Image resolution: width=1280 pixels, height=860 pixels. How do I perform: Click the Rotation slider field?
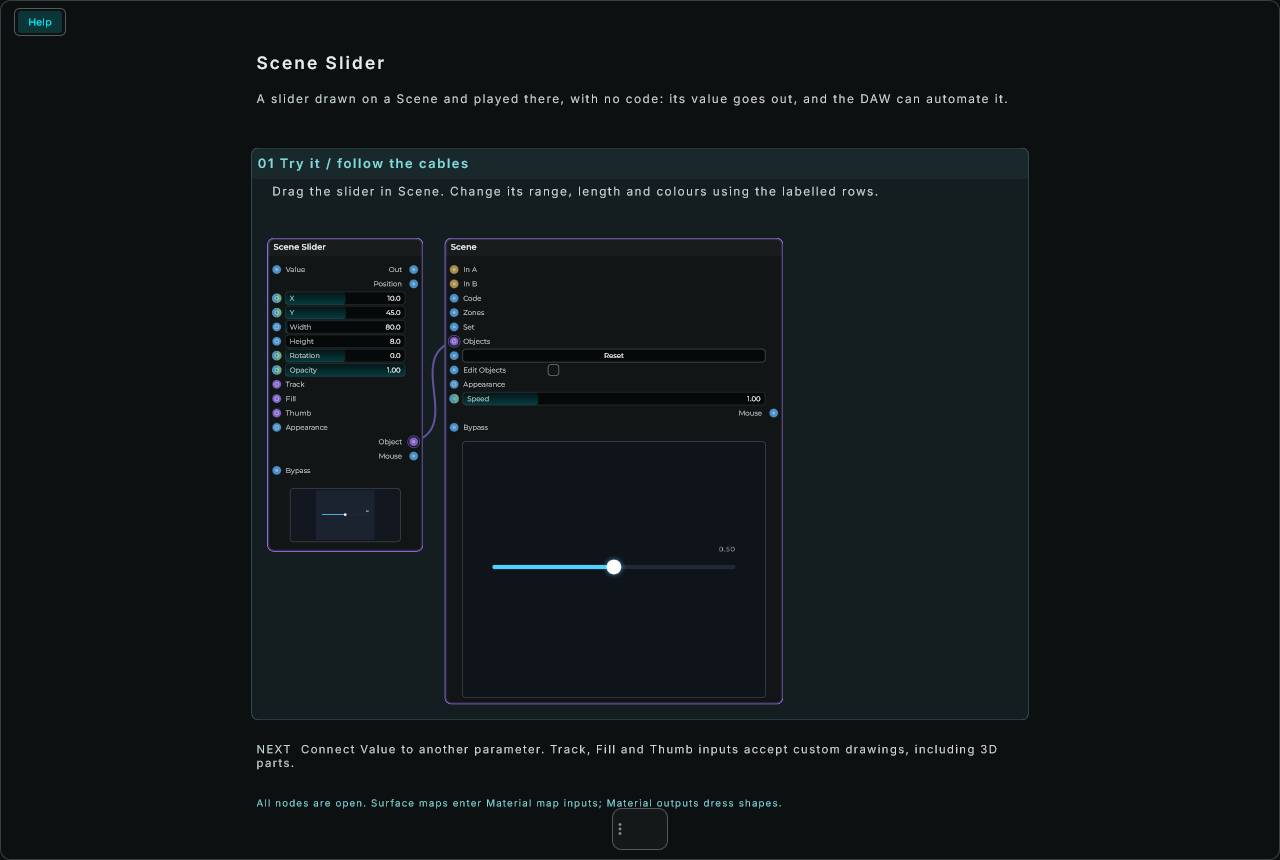point(345,356)
